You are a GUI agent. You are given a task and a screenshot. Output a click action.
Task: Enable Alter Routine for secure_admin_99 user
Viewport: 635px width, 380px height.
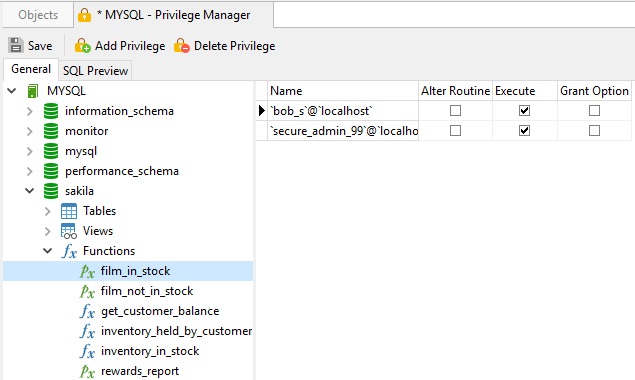point(455,130)
